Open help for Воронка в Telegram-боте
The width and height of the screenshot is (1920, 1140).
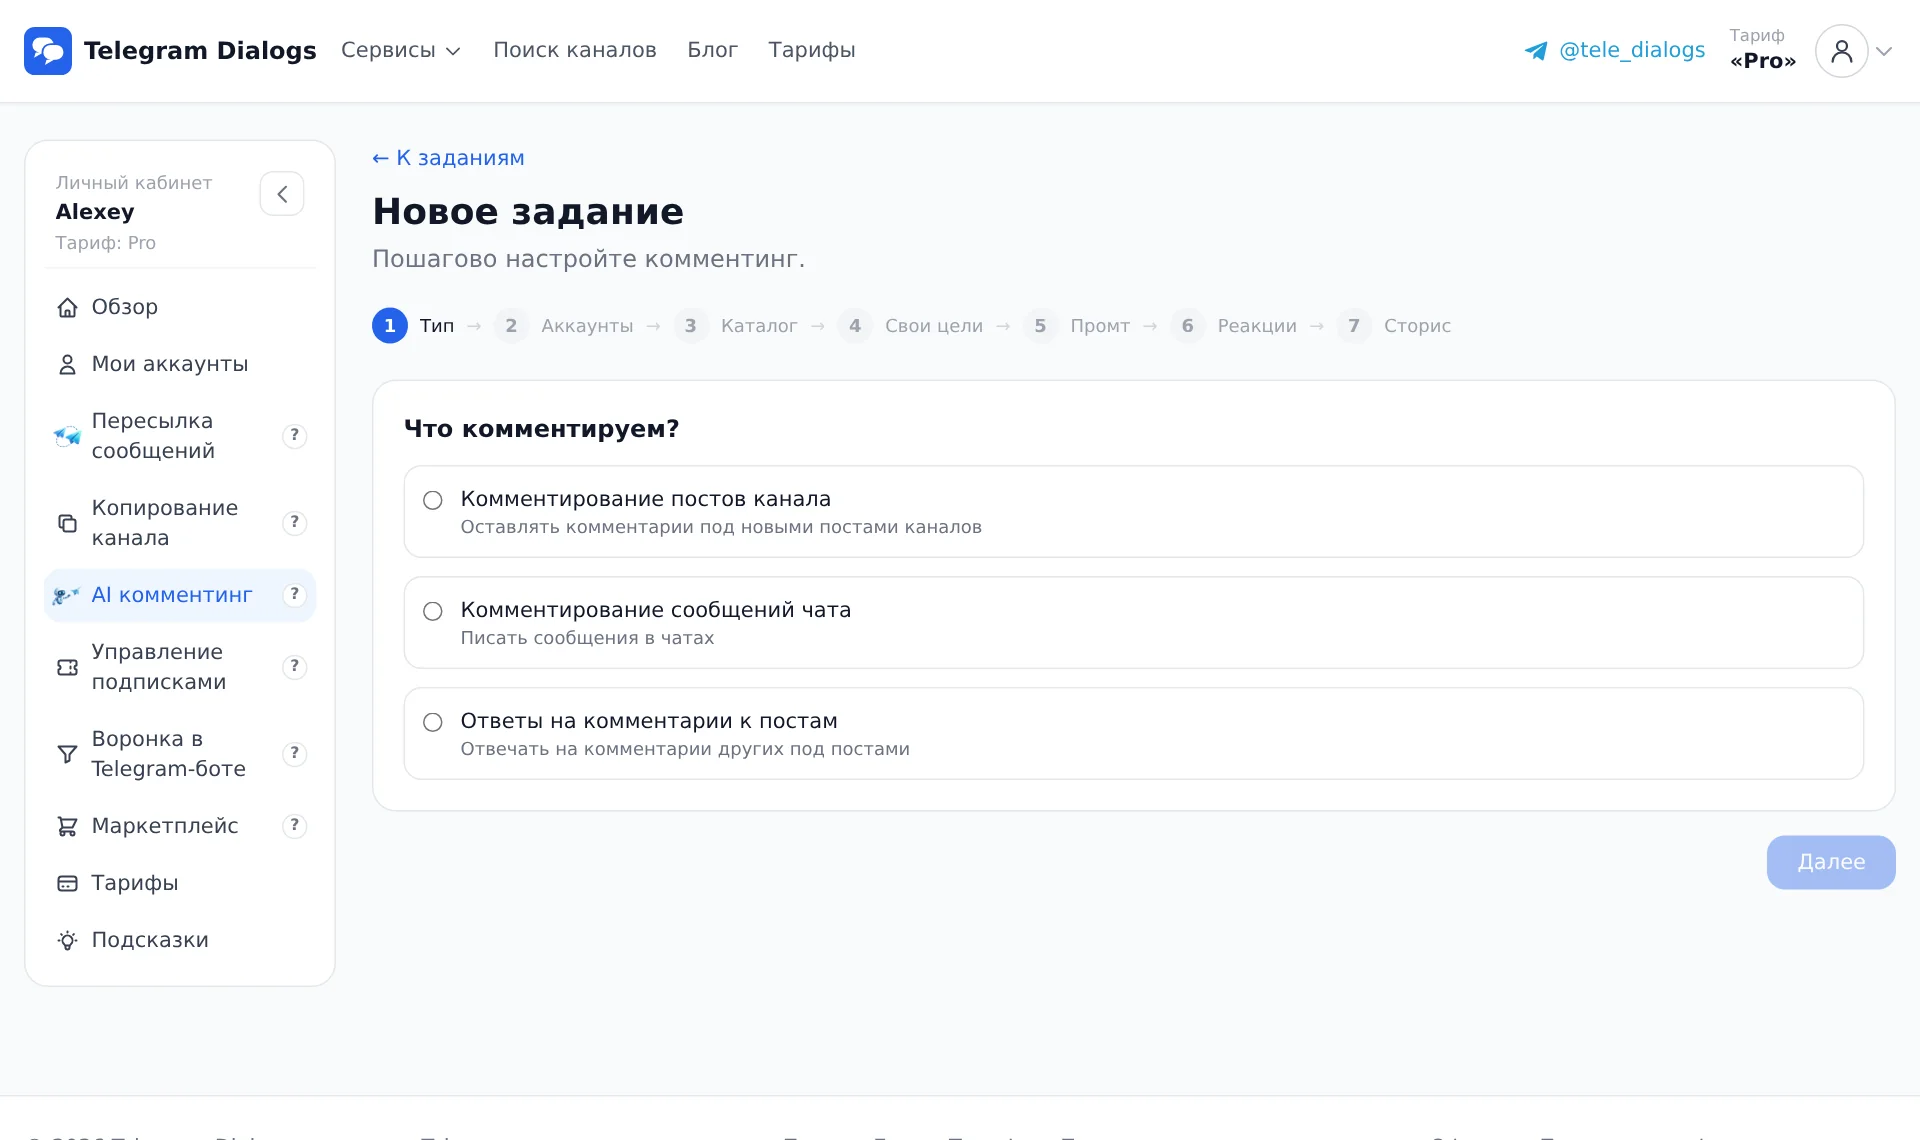point(294,753)
